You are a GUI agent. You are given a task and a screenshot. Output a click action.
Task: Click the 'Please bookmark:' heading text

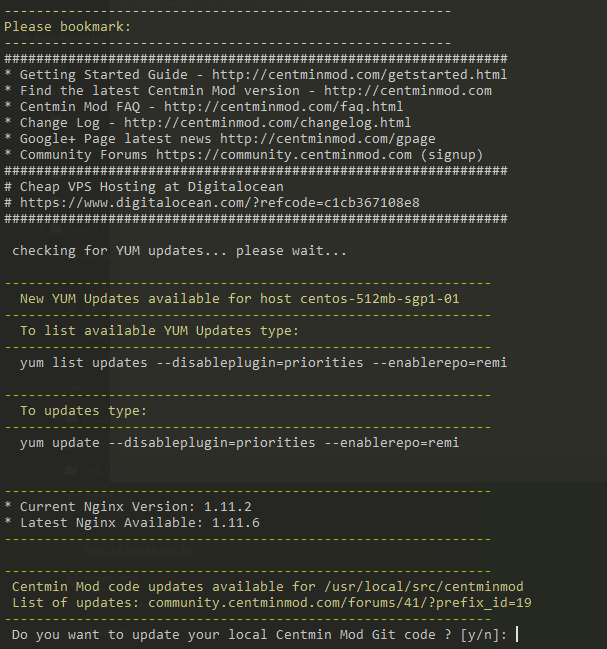pyautogui.click(x=67, y=27)
